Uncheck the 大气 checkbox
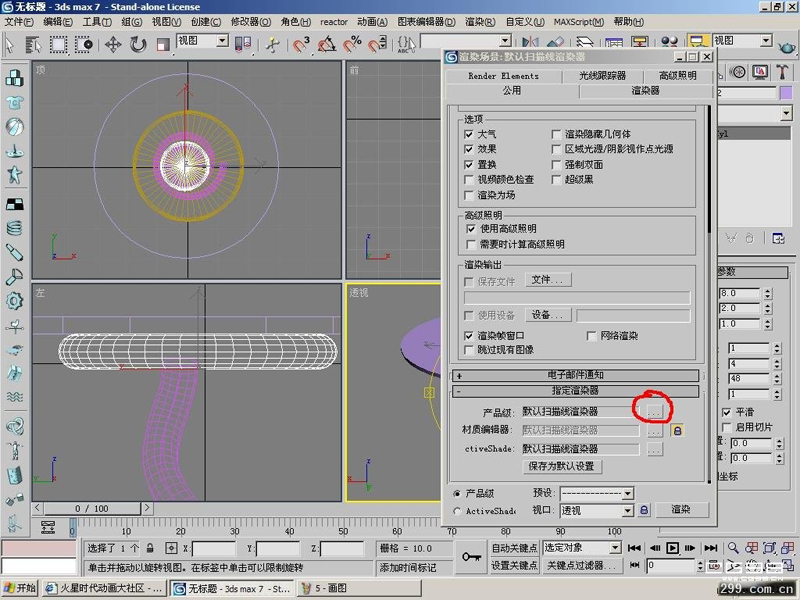The image size is (800, 600). pyautogui.click(x=469, y=134)
